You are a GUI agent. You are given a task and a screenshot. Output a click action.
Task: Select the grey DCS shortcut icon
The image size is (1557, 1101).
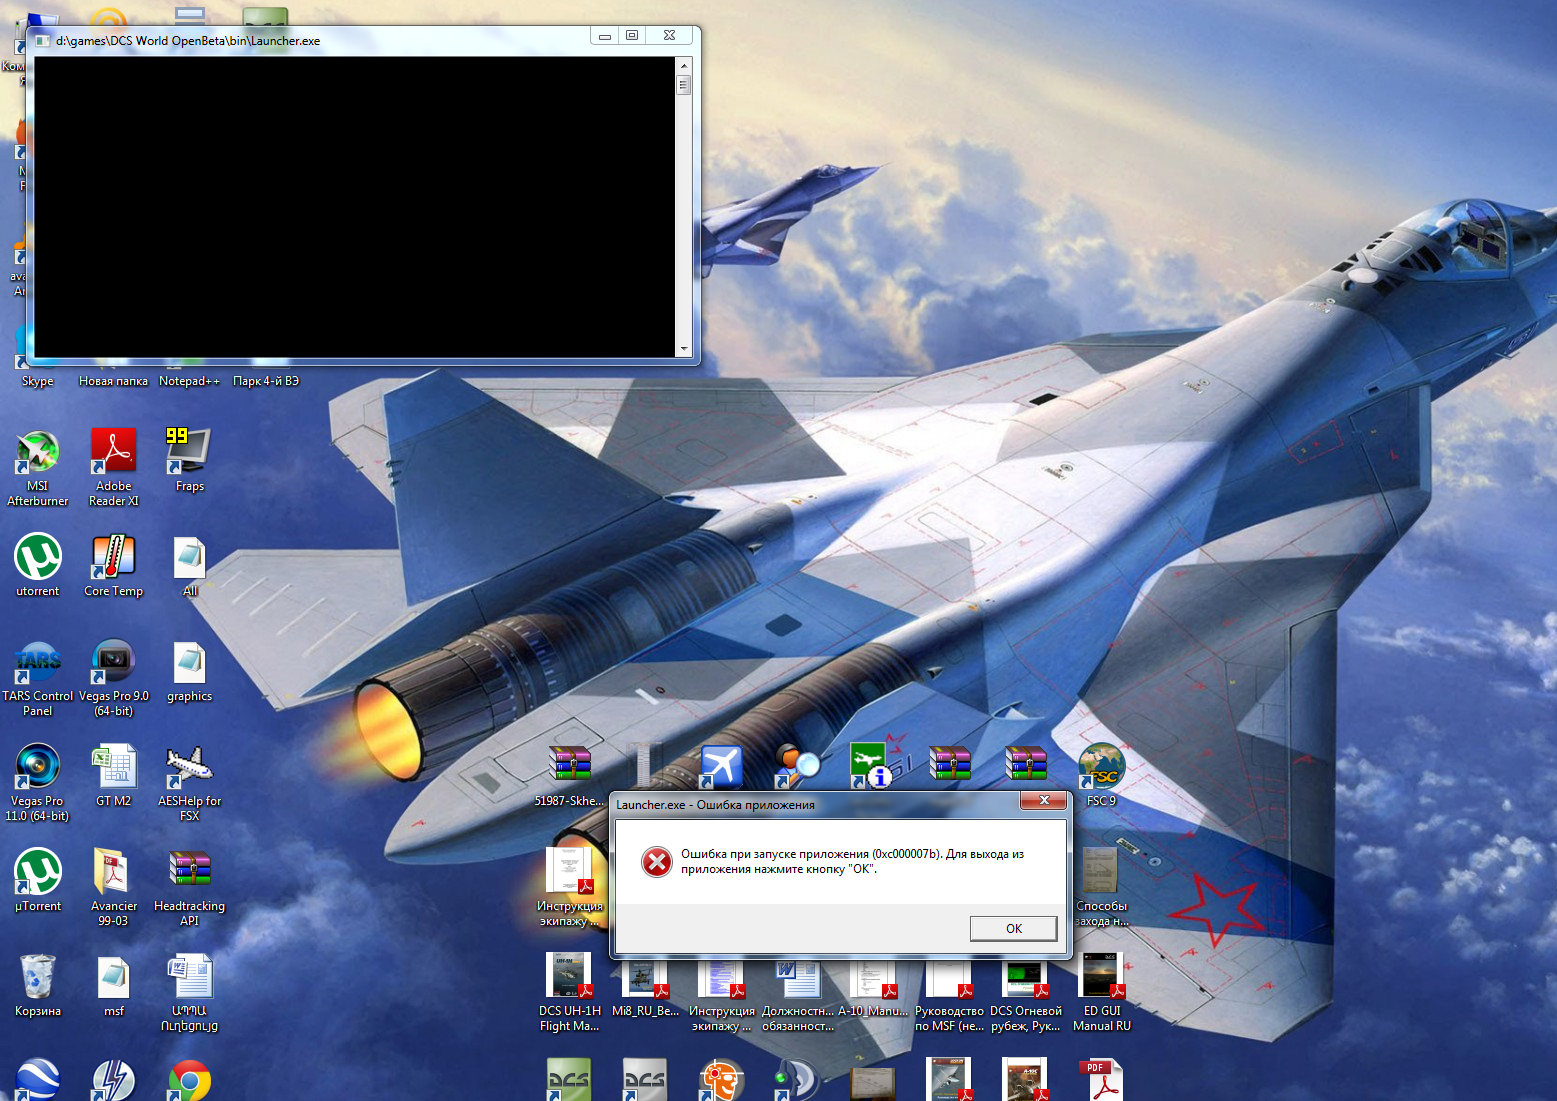pos(645,1080)
